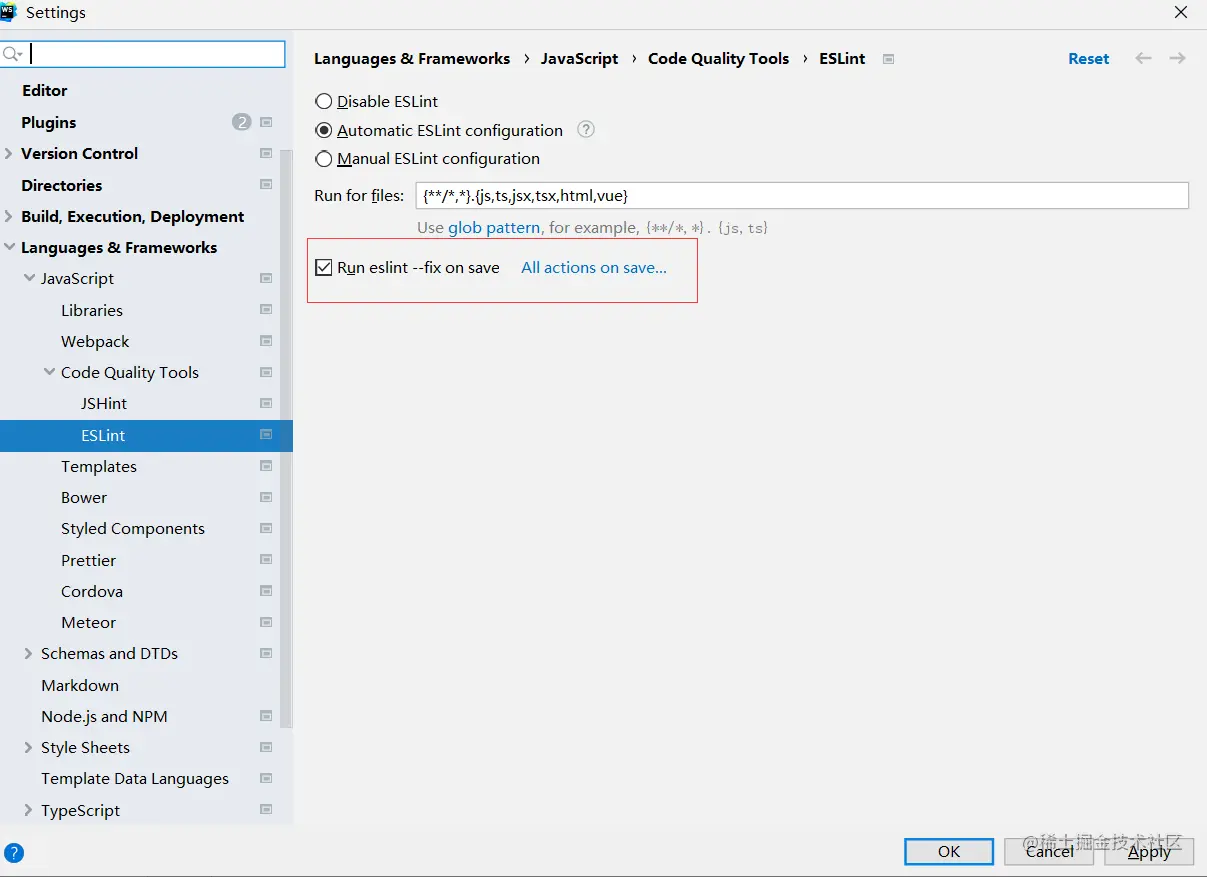Click project icon on Style Sheets row
Image resolution: width=1207 pixels, height=877 pixels.
click(x=266, y=747)
